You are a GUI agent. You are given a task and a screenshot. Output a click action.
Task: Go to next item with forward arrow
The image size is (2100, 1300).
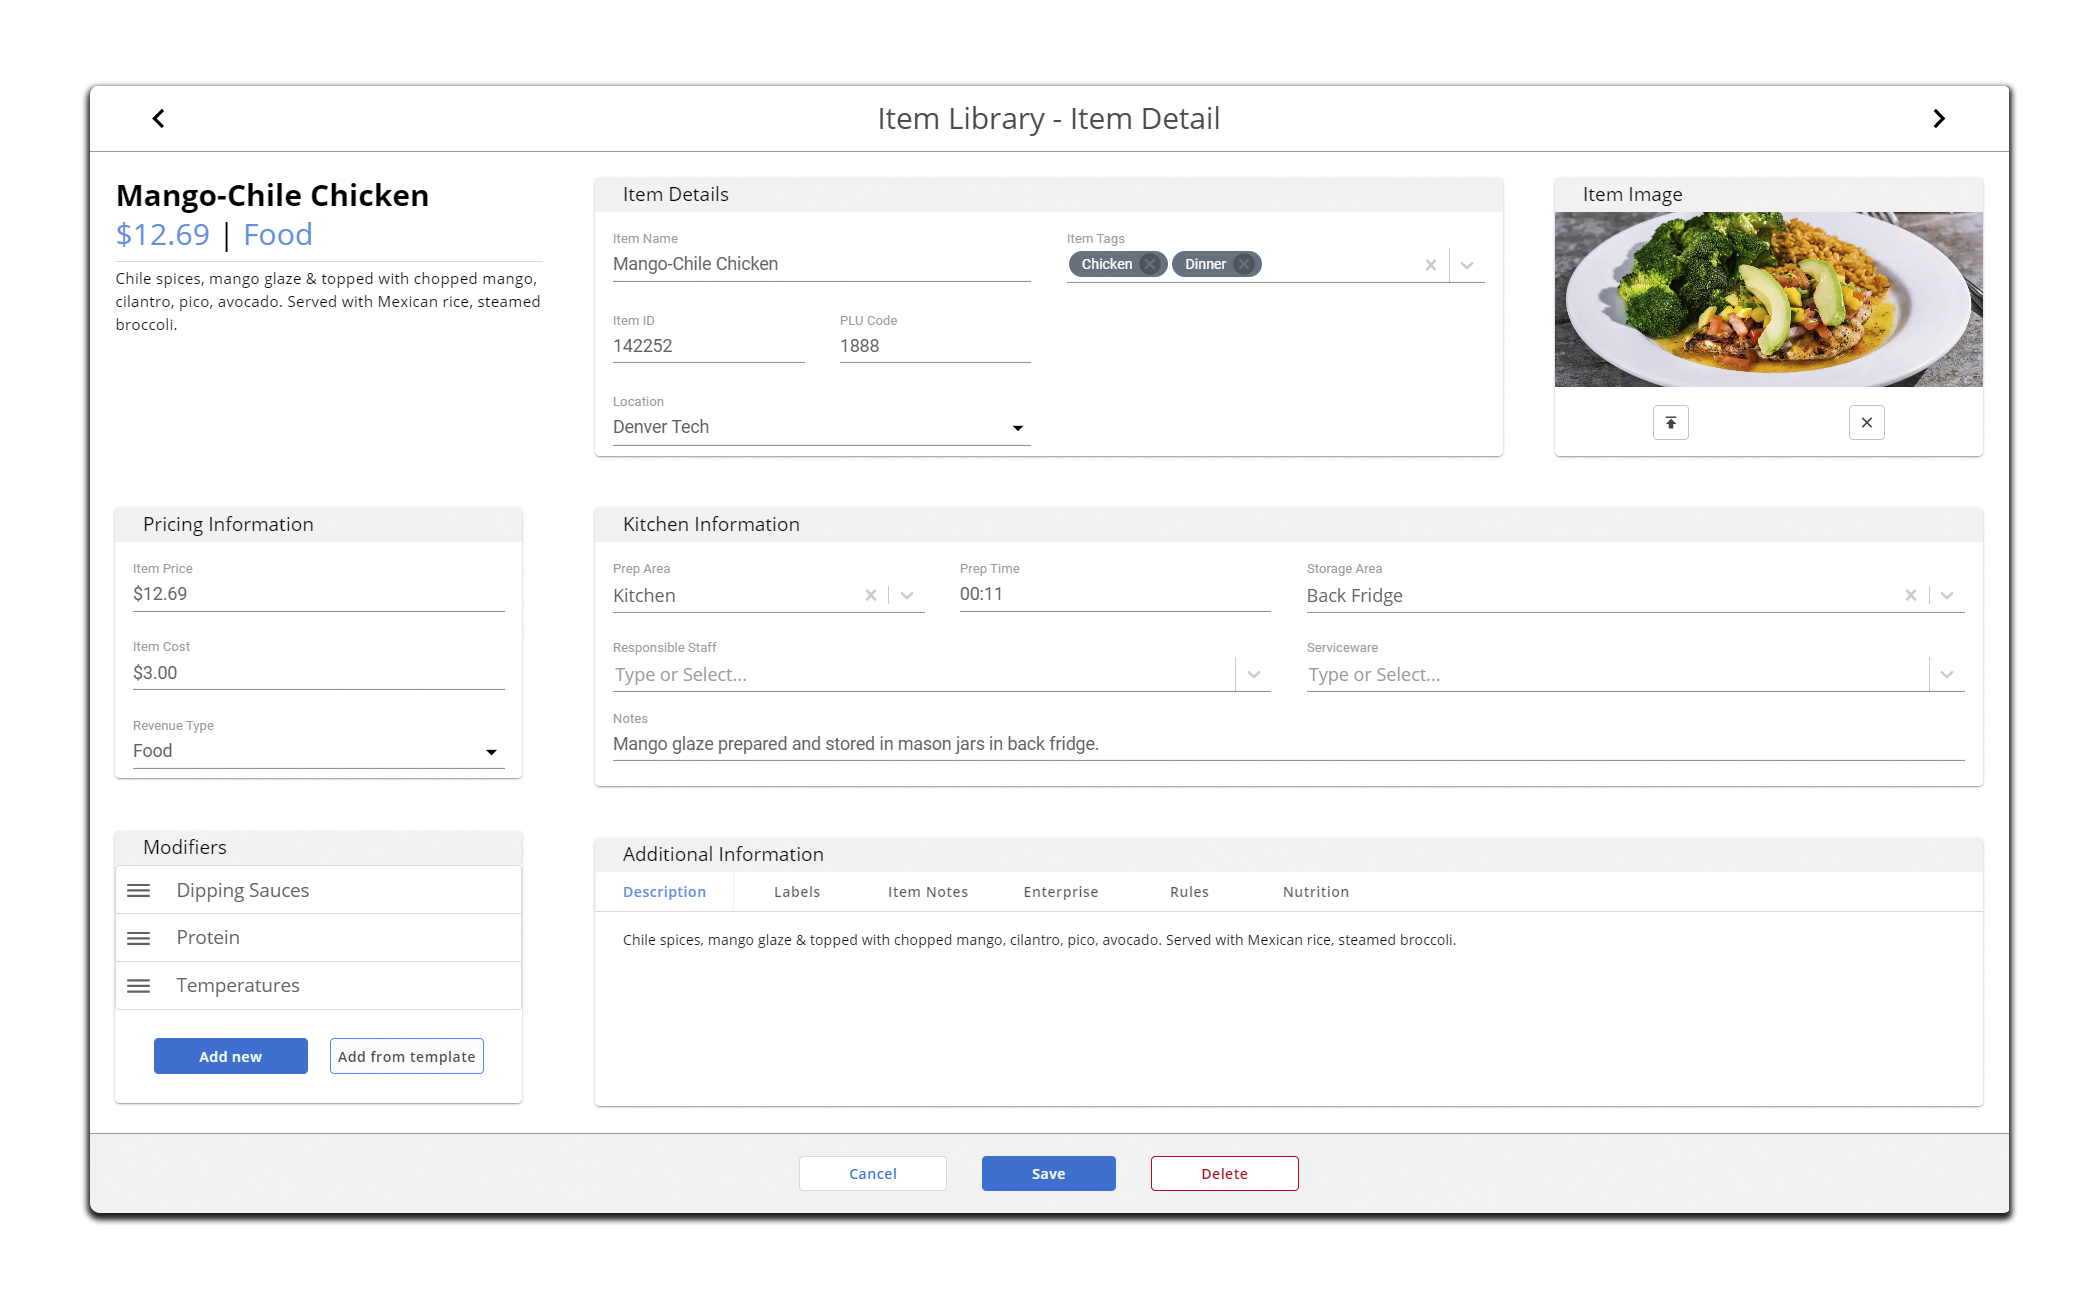tap(1939, 119)
